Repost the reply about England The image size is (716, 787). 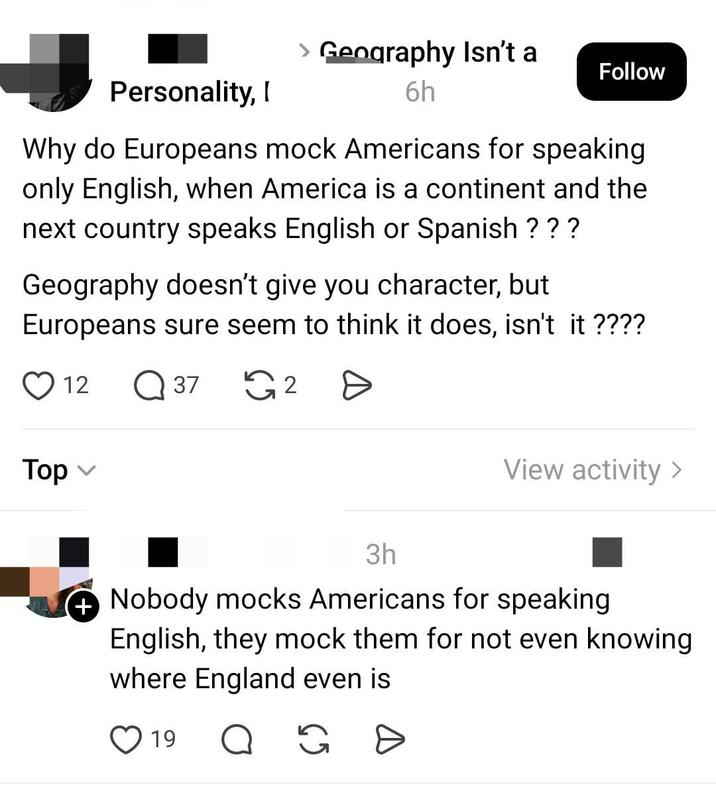click(x=314, y=740)
